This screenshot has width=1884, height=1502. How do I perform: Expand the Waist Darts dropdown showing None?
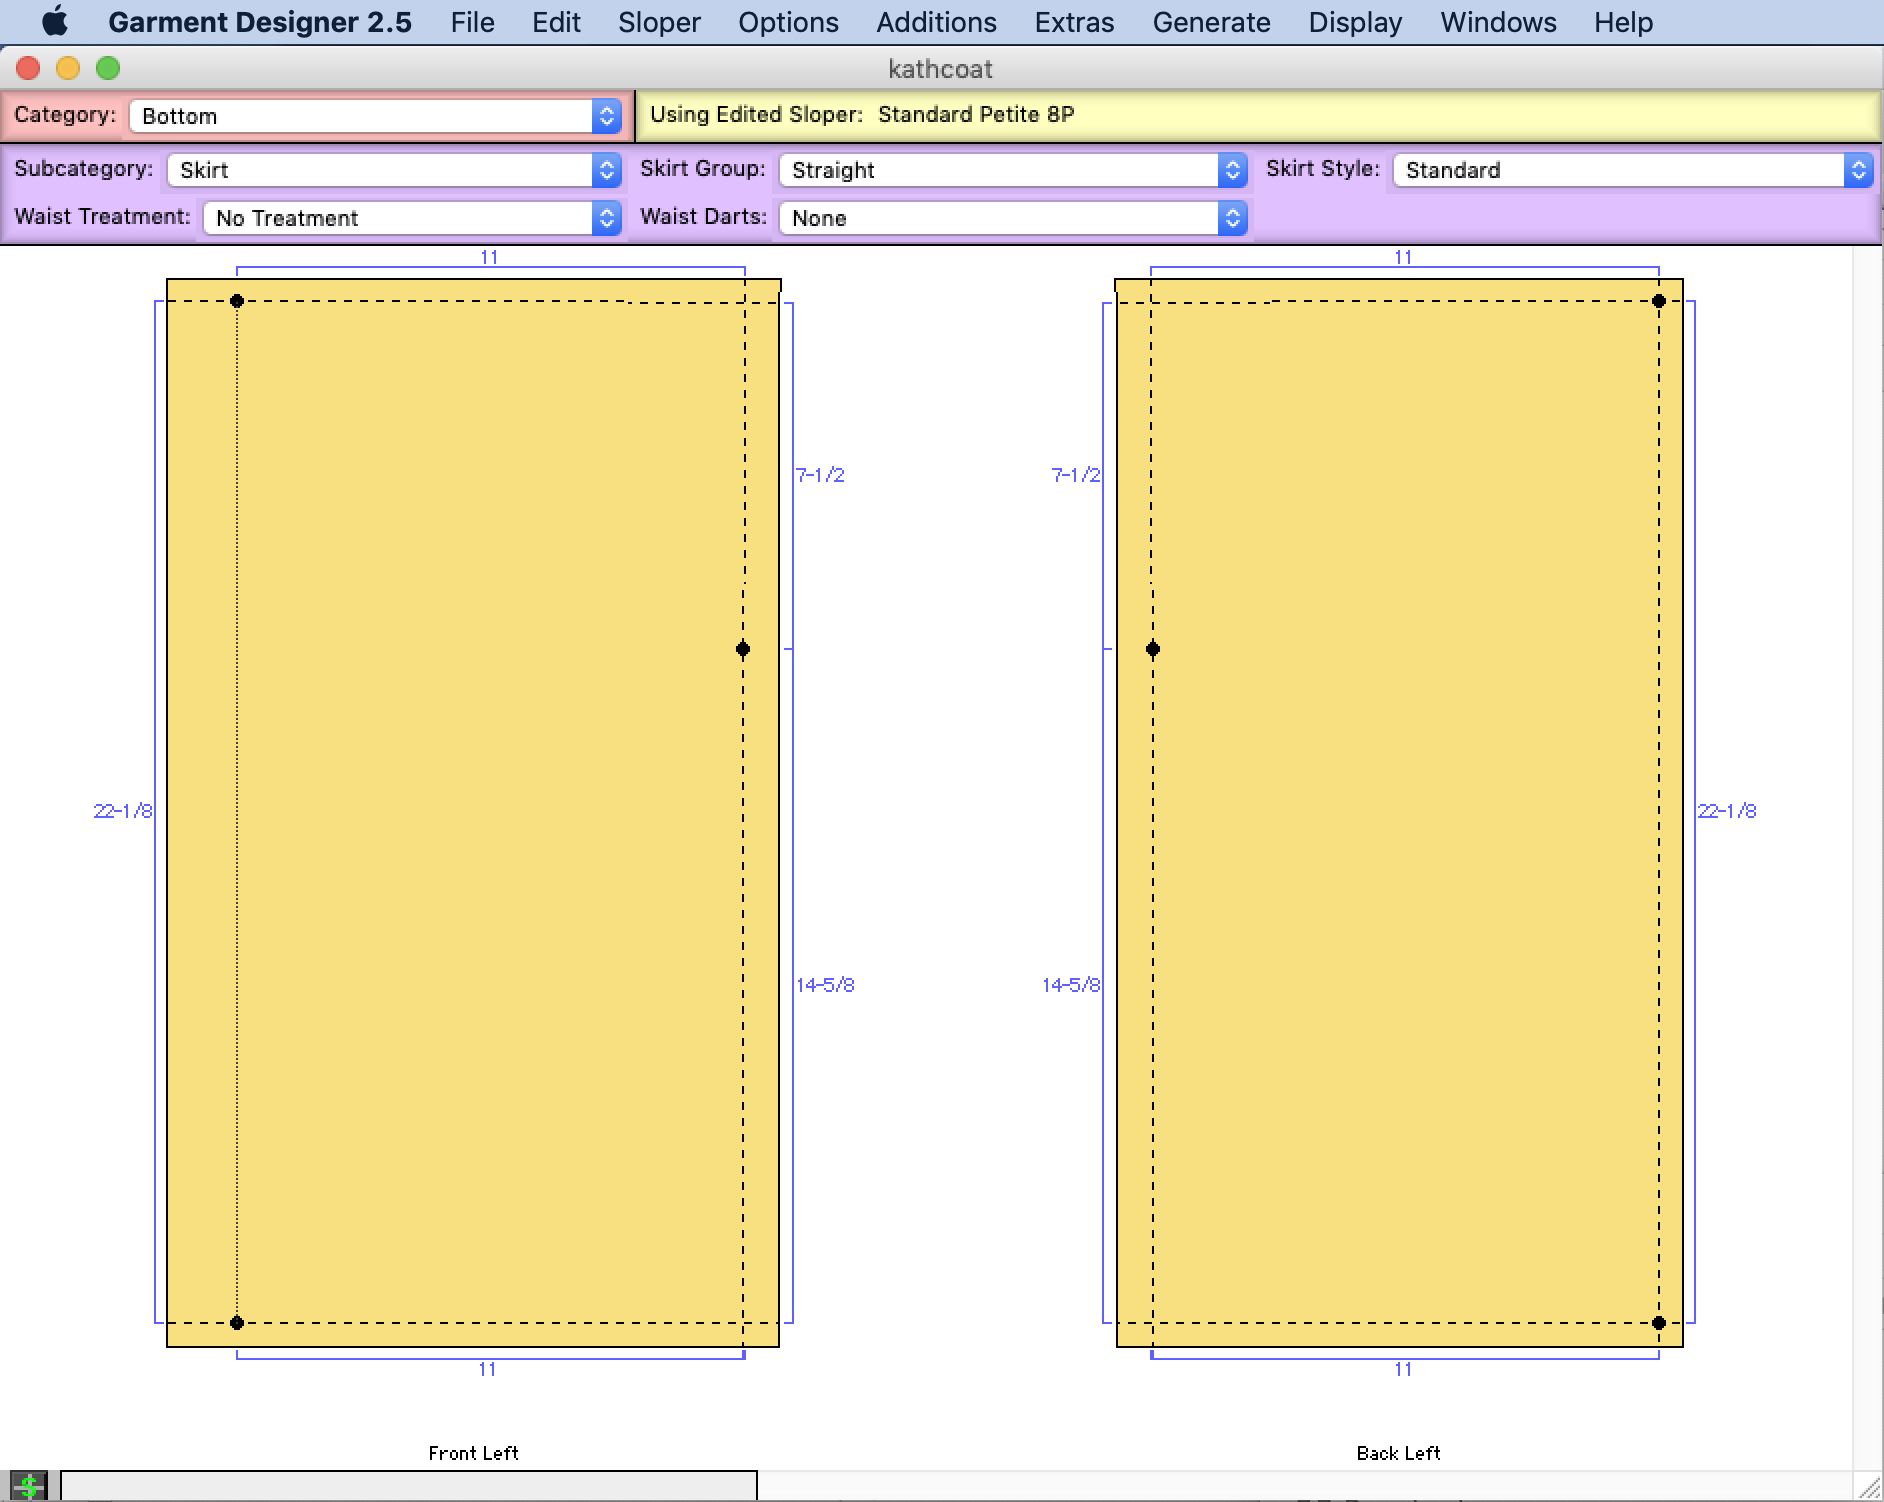1013,218
